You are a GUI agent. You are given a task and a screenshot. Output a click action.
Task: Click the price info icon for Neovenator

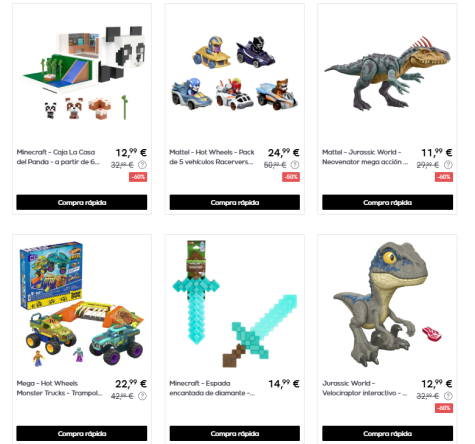point(448,165)
